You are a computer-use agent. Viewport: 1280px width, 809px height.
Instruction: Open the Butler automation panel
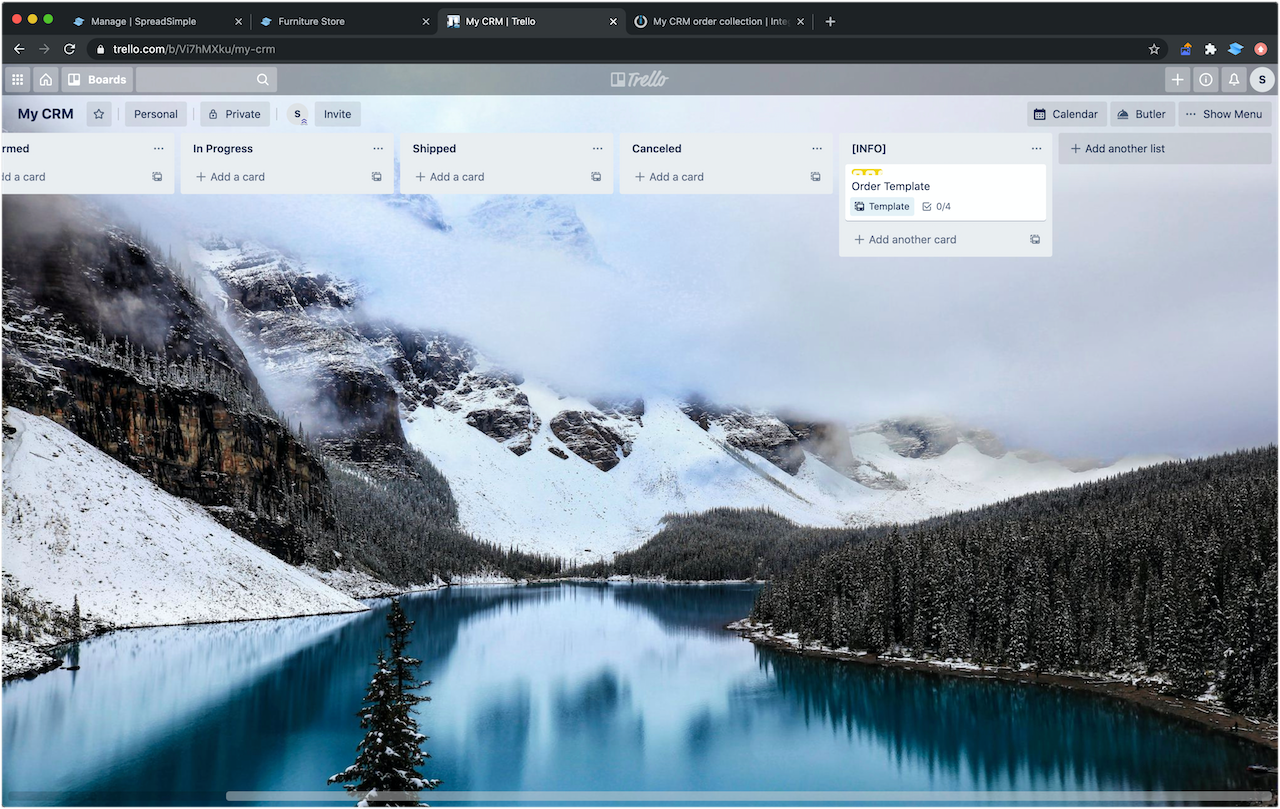(x=1142, y=114)
